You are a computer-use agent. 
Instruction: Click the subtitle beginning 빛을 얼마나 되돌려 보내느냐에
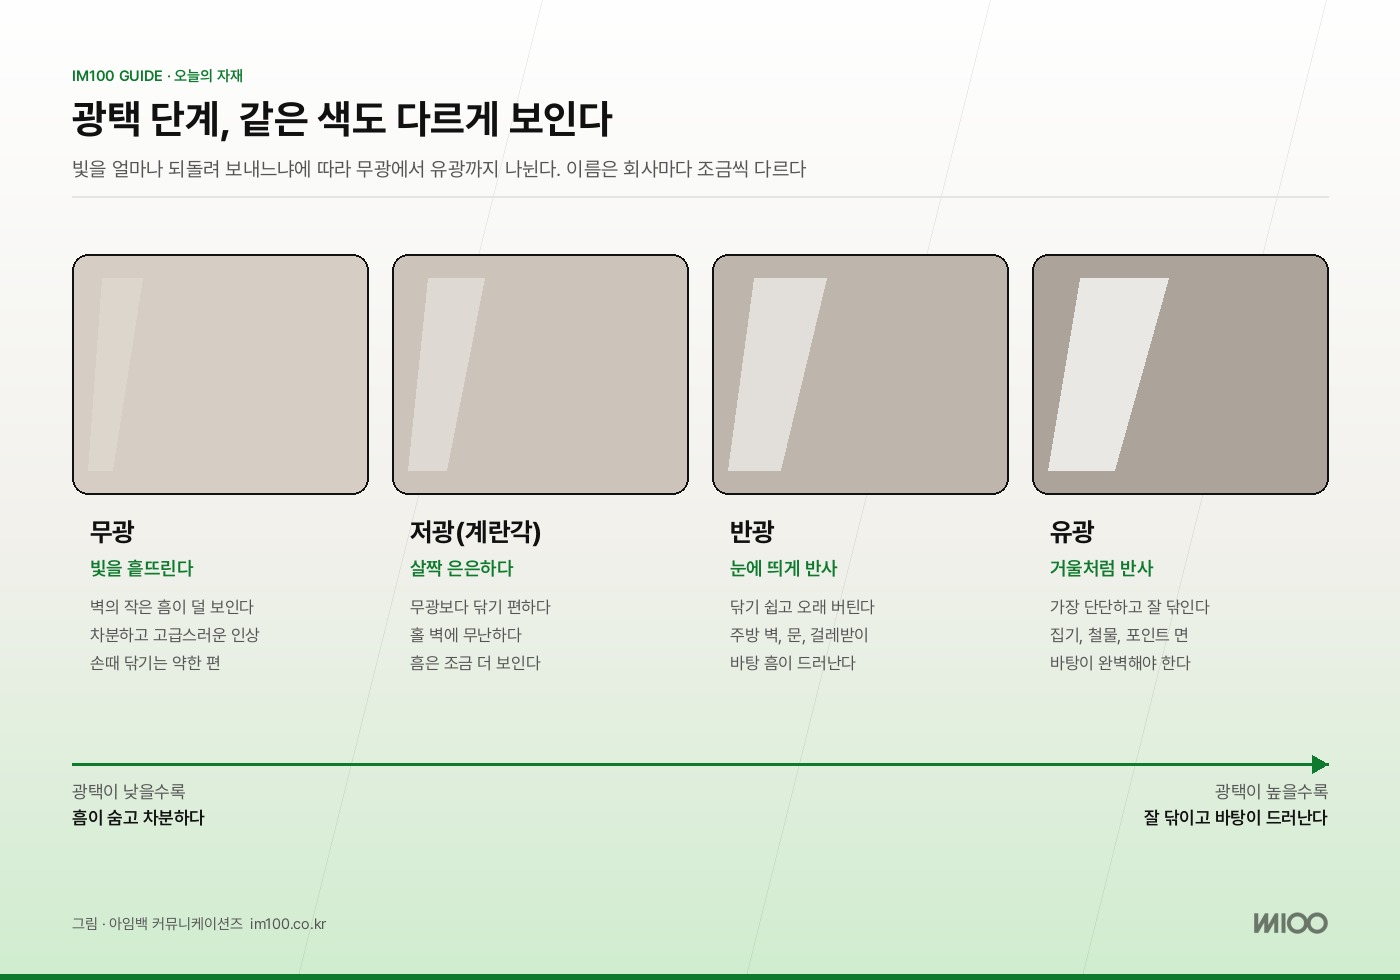[439, 169]
